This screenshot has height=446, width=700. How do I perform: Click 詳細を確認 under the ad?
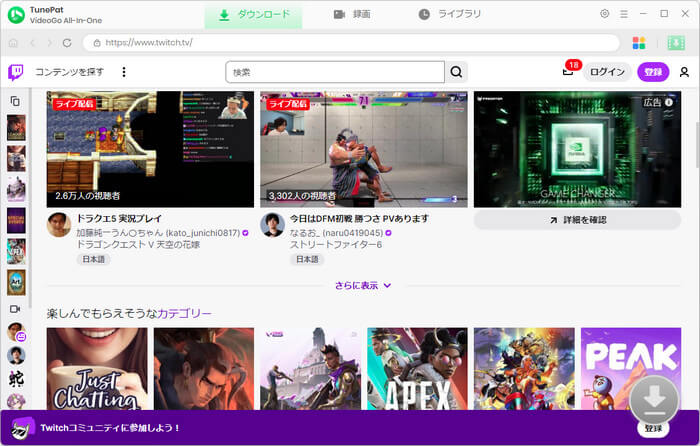point(577,220)
